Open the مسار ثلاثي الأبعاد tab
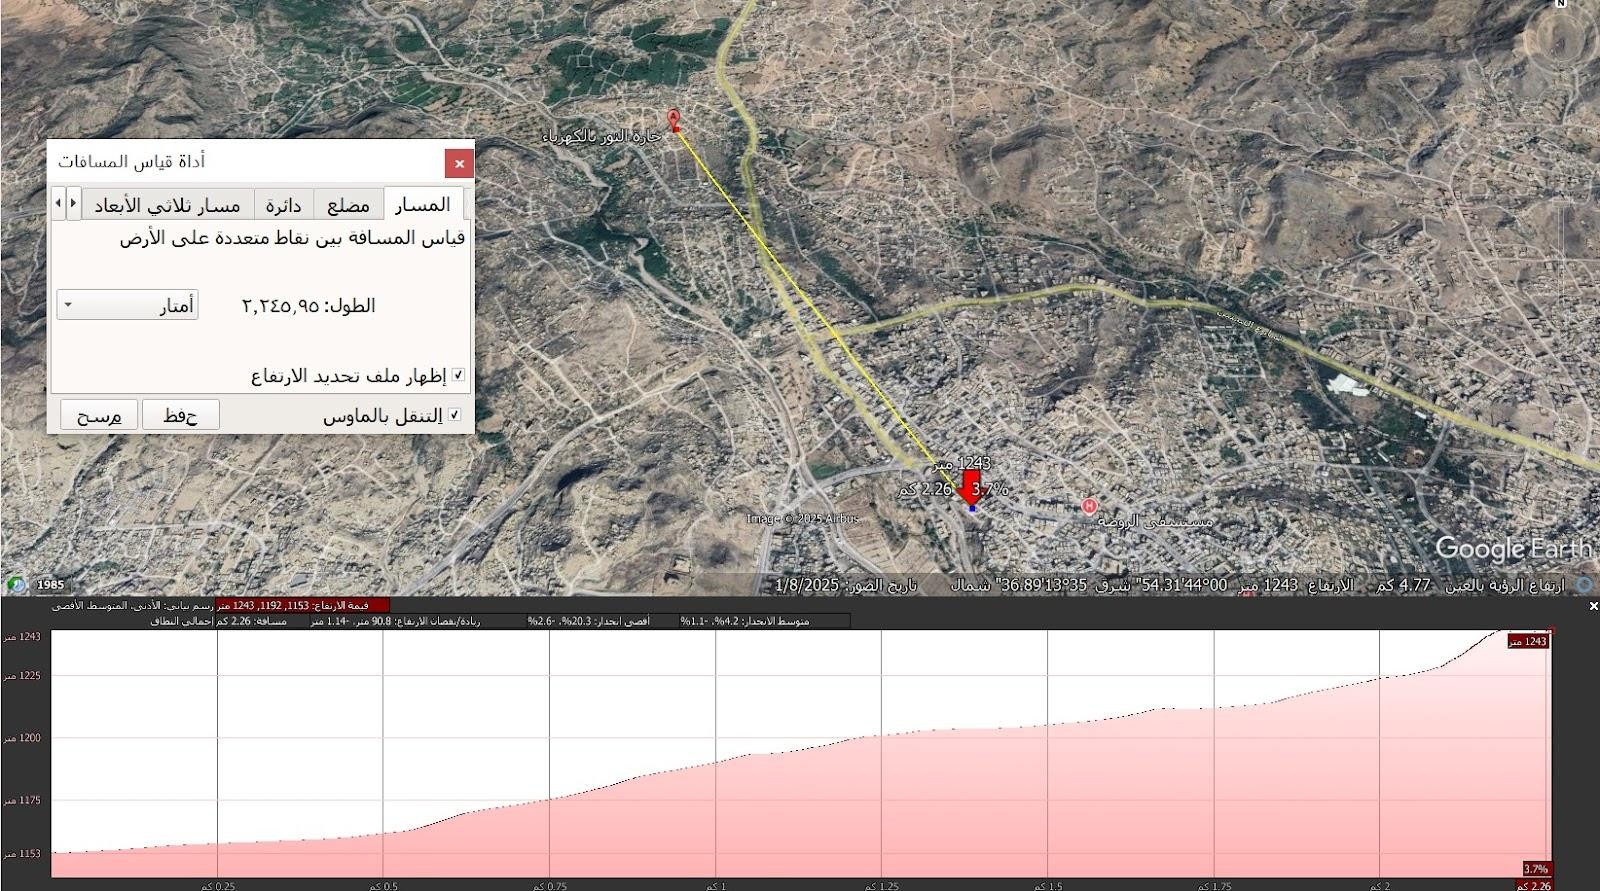 tap(167, 205)
